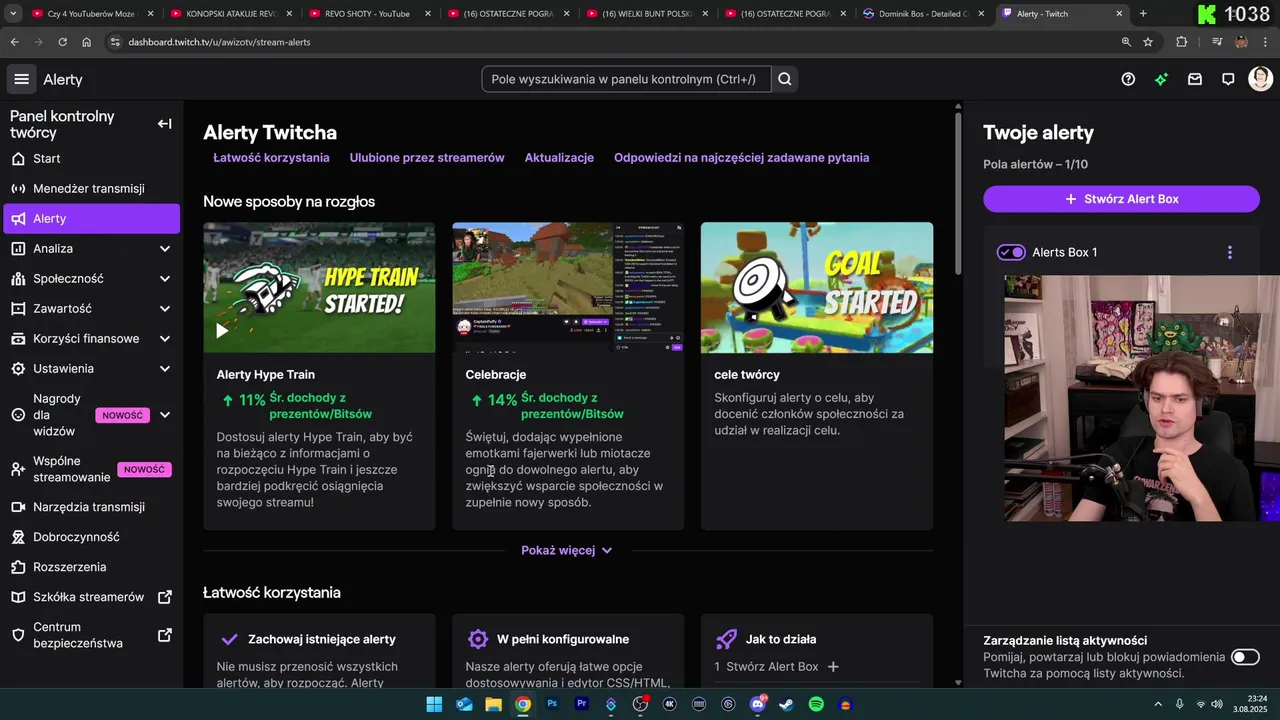The image size is (1280, 720).
Task: Jump to Aktualizacje link
Action: pos(559,158)
